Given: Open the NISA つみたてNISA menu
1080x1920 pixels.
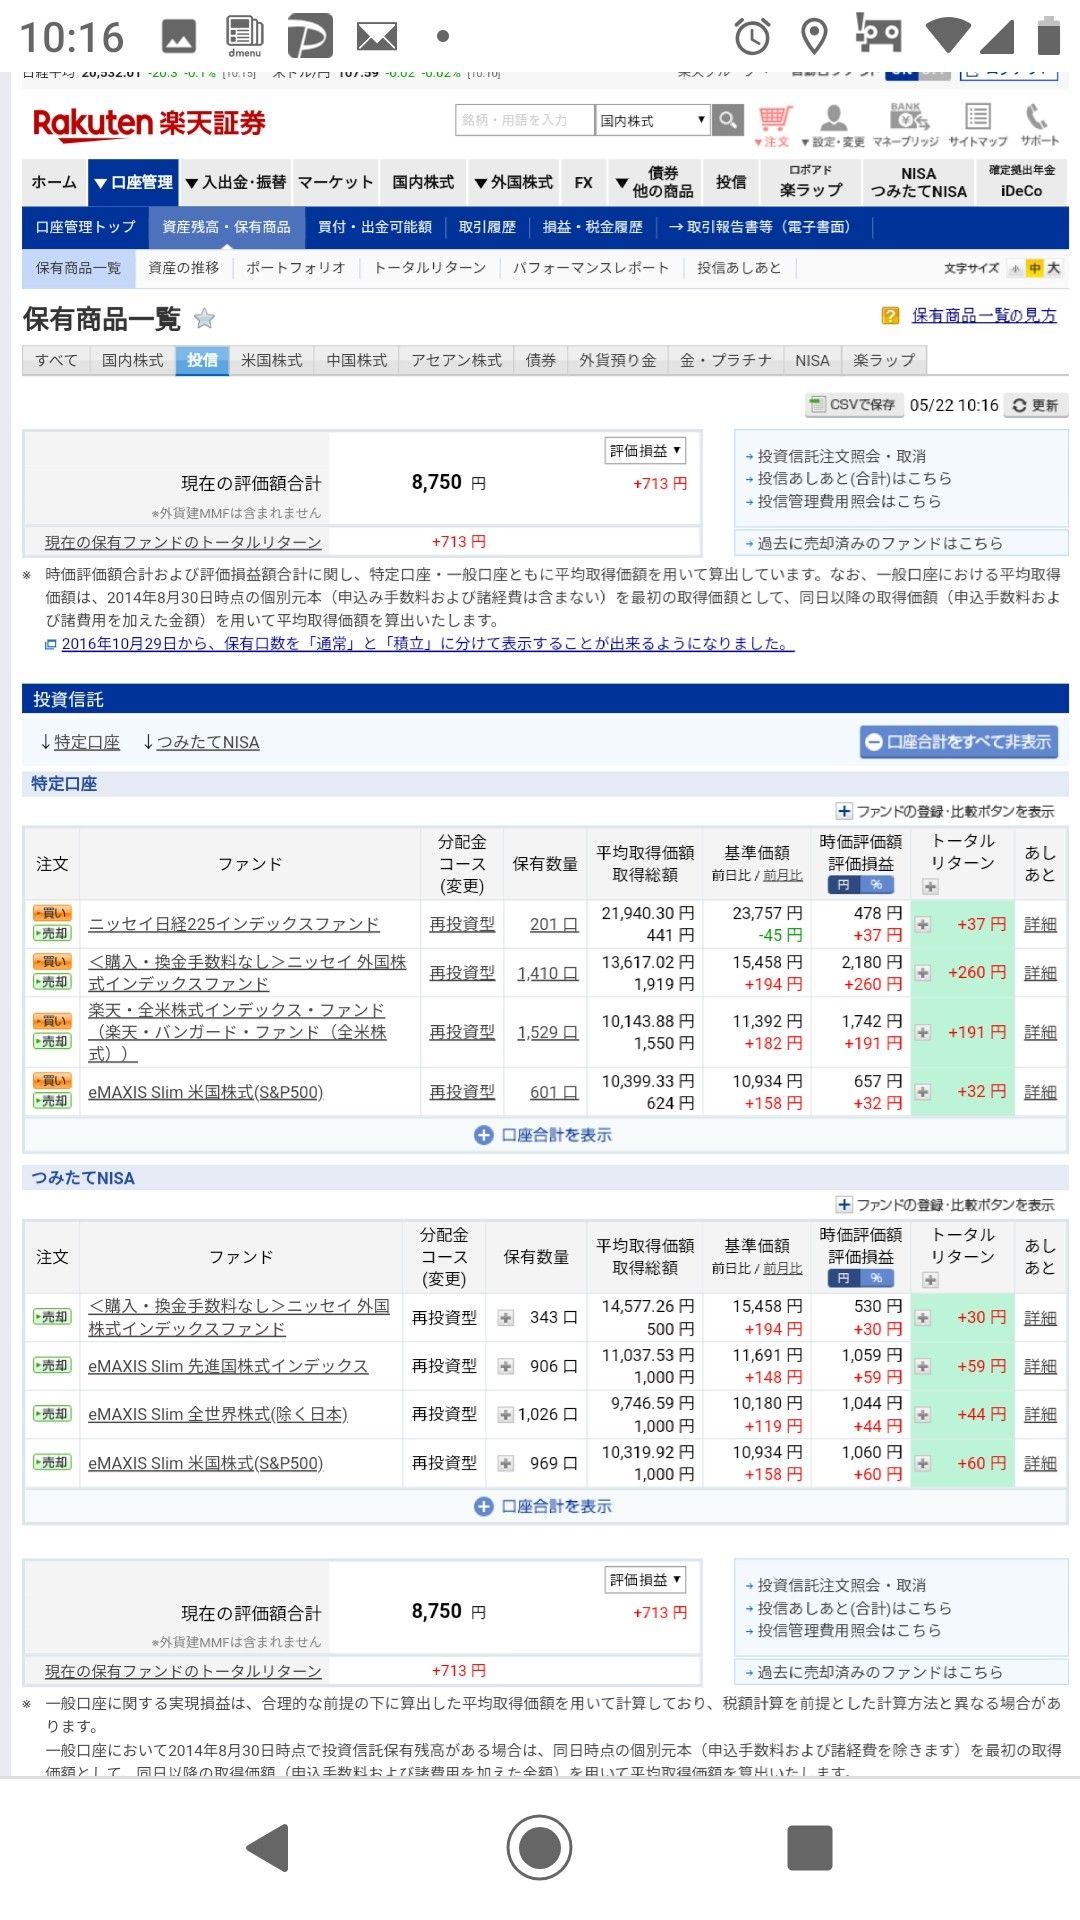Looking at the screenshot, I should [x=918, y=182].
